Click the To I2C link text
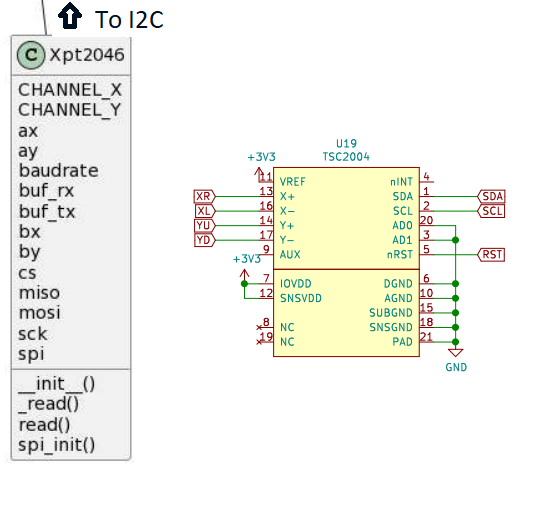This screenshot has width=534, height=528. pos(129,20)
